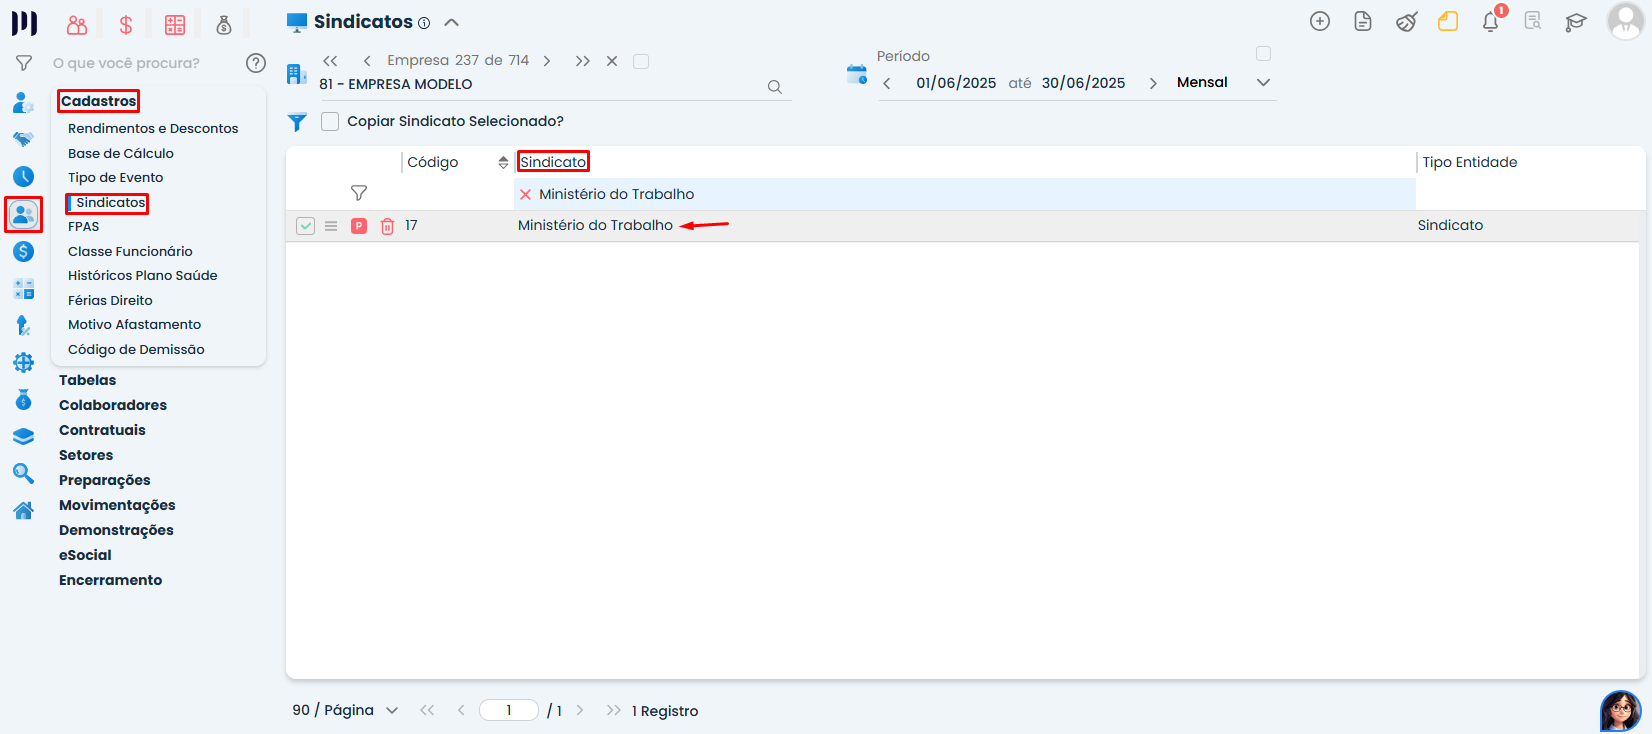Click the page number input field
The width and height of the screenshot is (1652, 734).
[x=509, y=710]
